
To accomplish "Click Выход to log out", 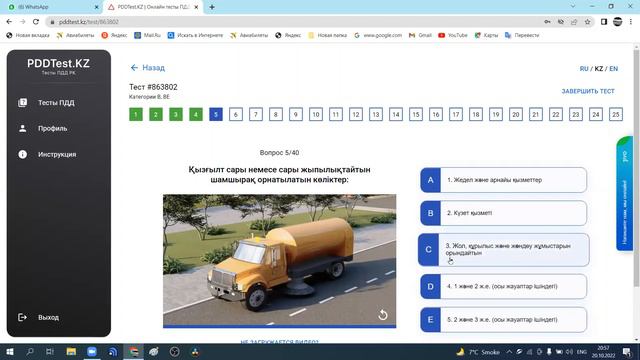I will pyautogui.click(x=48, y=318).
